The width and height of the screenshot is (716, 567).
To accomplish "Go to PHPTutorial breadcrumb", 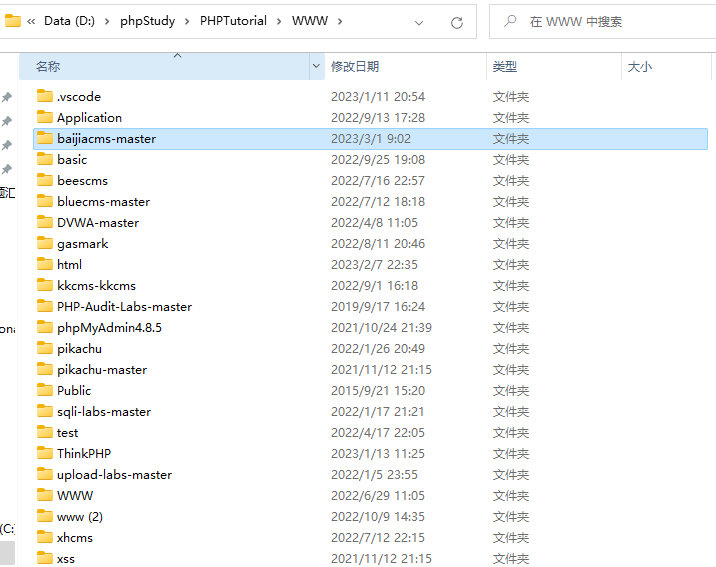I will pos(233,21).
